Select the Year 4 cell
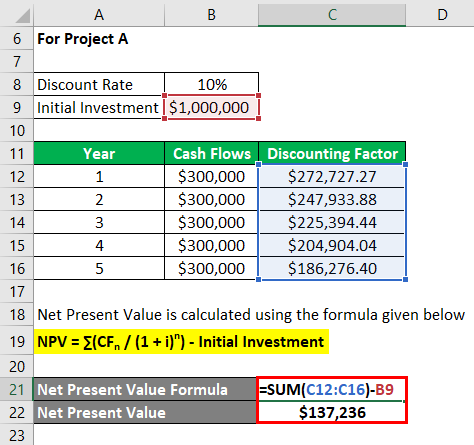 coord(99,245)
